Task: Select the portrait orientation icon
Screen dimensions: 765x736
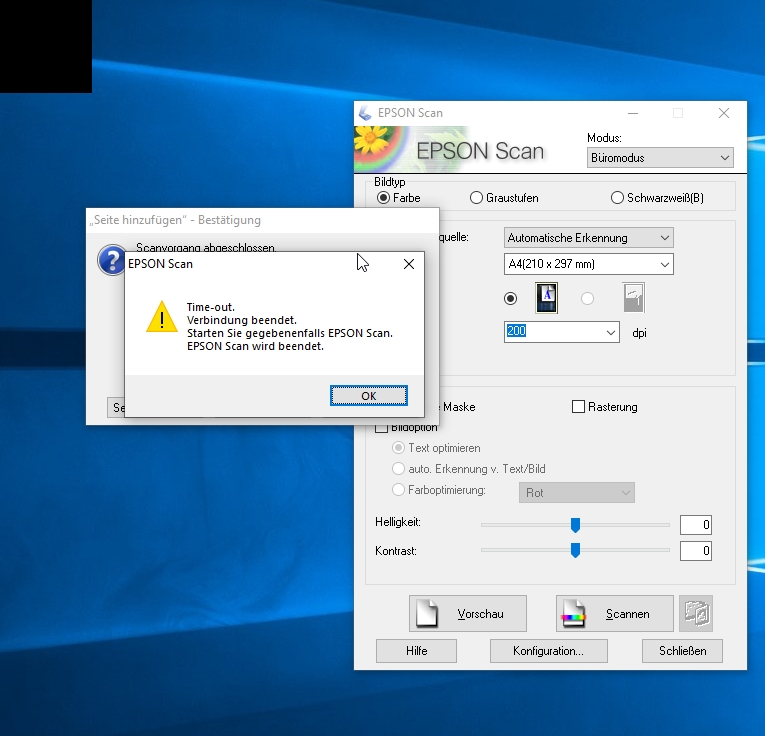Action: (x=546, y=298)
